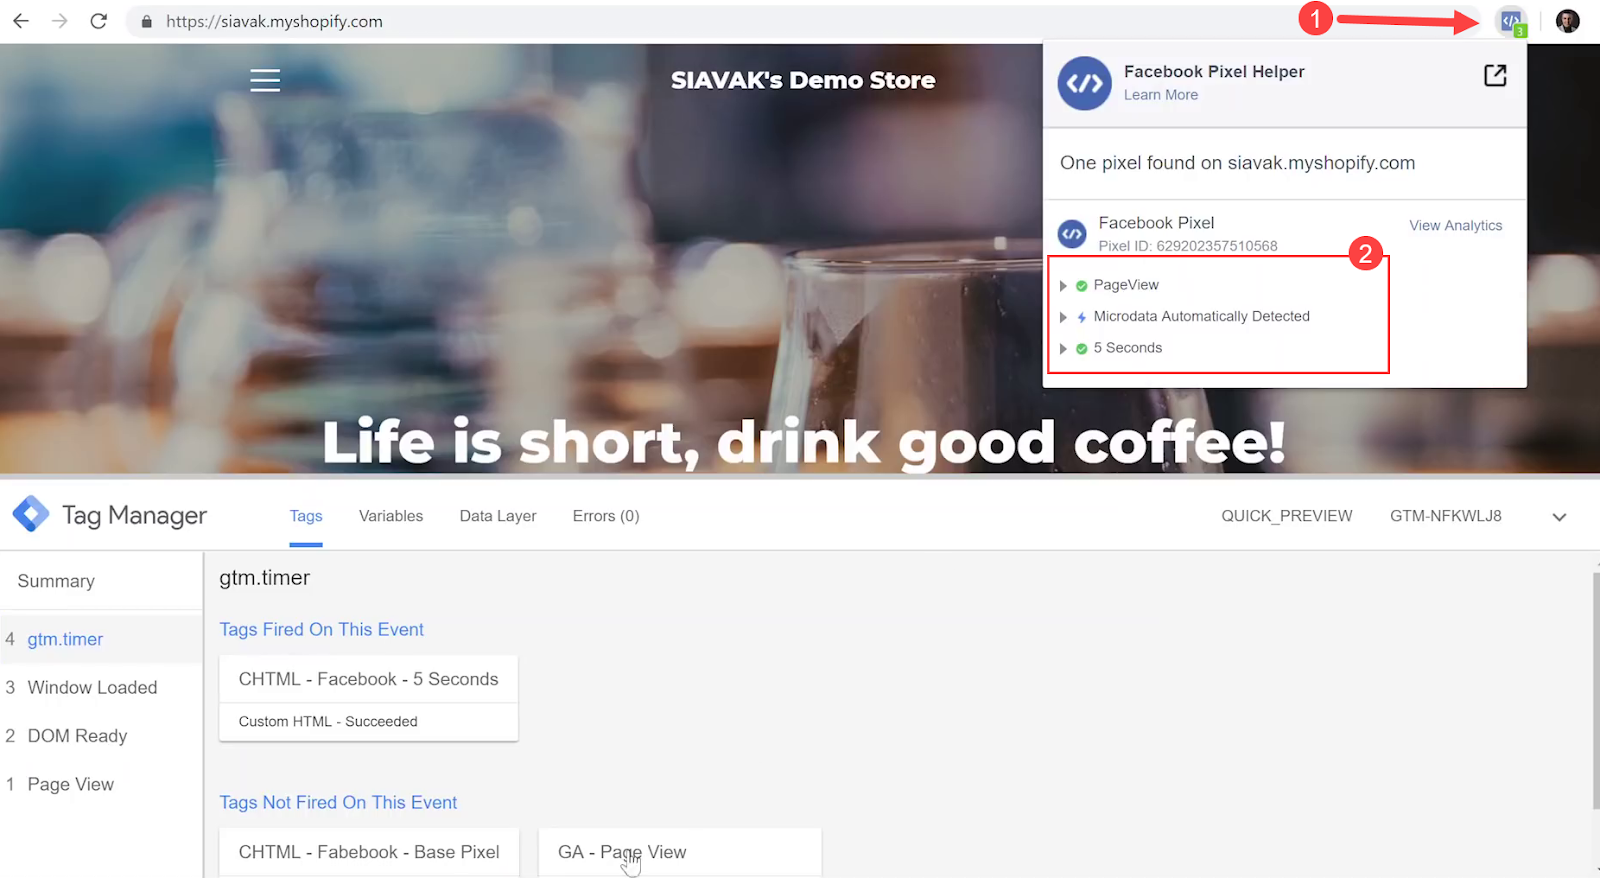
Task: Go back with the browser back arrow
Action: [21, 21]
